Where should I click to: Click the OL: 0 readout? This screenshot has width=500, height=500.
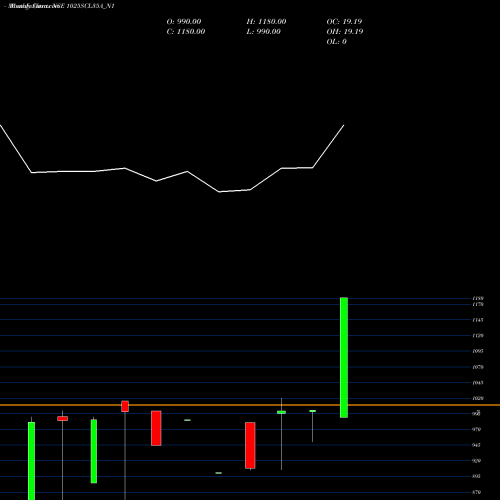coord(337,42)
